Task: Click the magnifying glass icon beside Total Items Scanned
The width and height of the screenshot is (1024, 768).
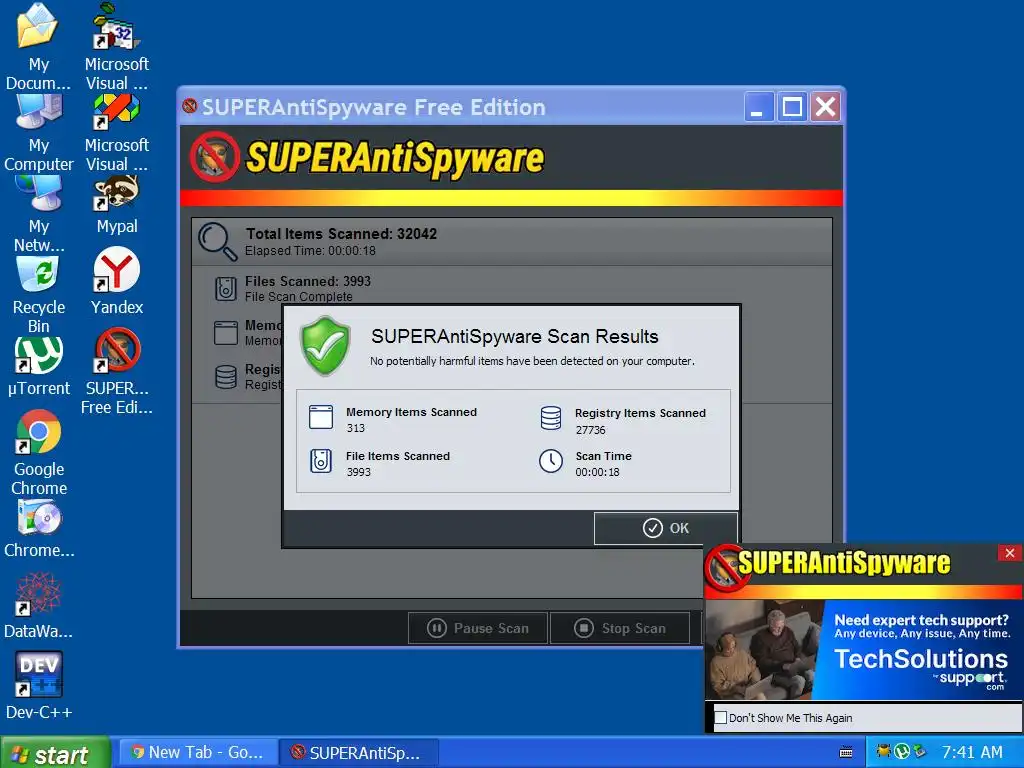Action: click(x=217, y=241)
